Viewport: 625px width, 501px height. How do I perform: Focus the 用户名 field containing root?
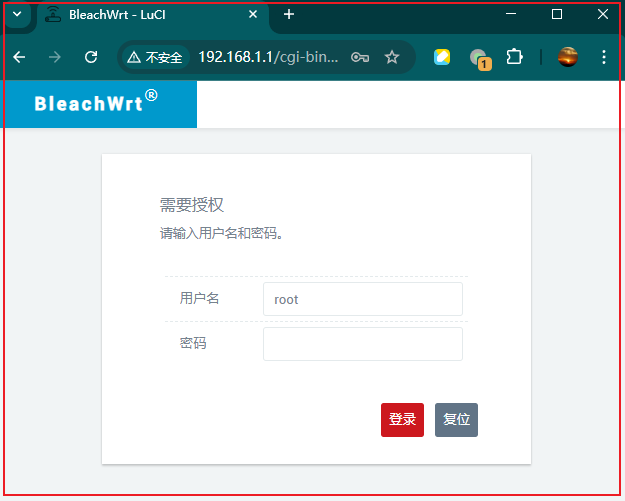(363, 299)
